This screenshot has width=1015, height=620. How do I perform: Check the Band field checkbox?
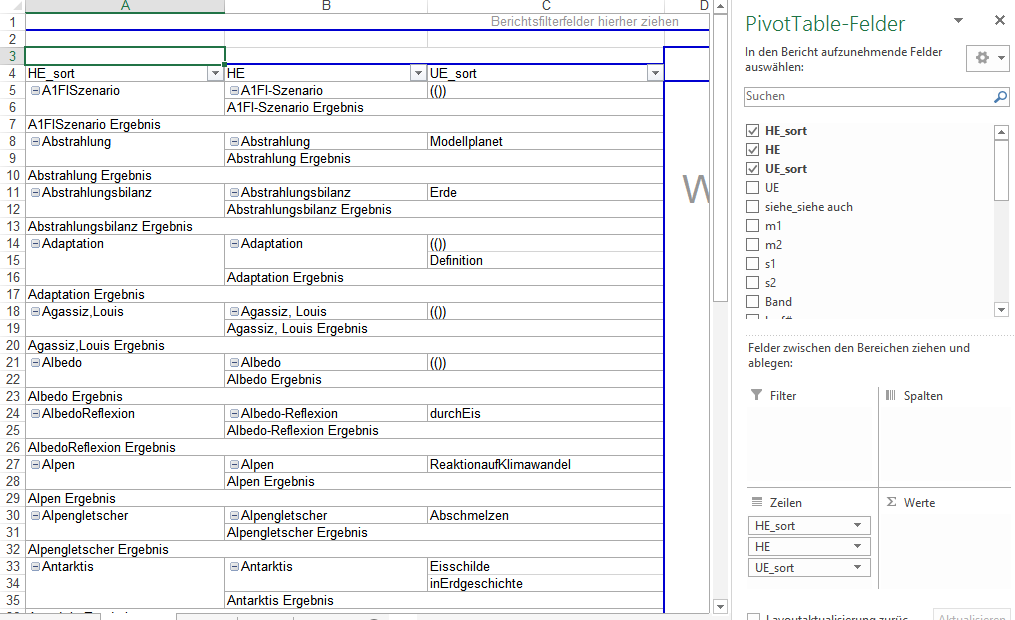[753, 302]
